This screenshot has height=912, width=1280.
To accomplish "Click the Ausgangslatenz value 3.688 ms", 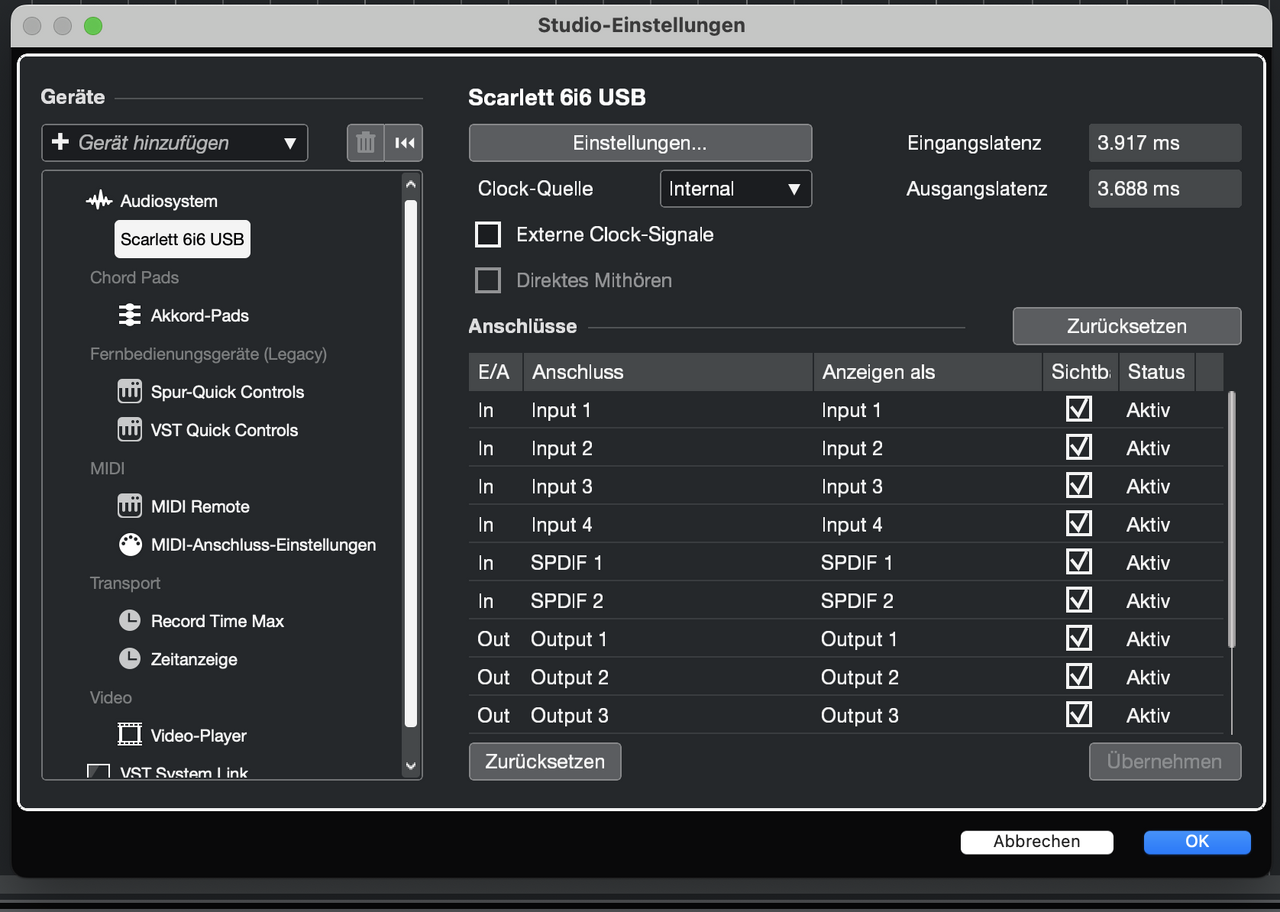I will 1165,189.
